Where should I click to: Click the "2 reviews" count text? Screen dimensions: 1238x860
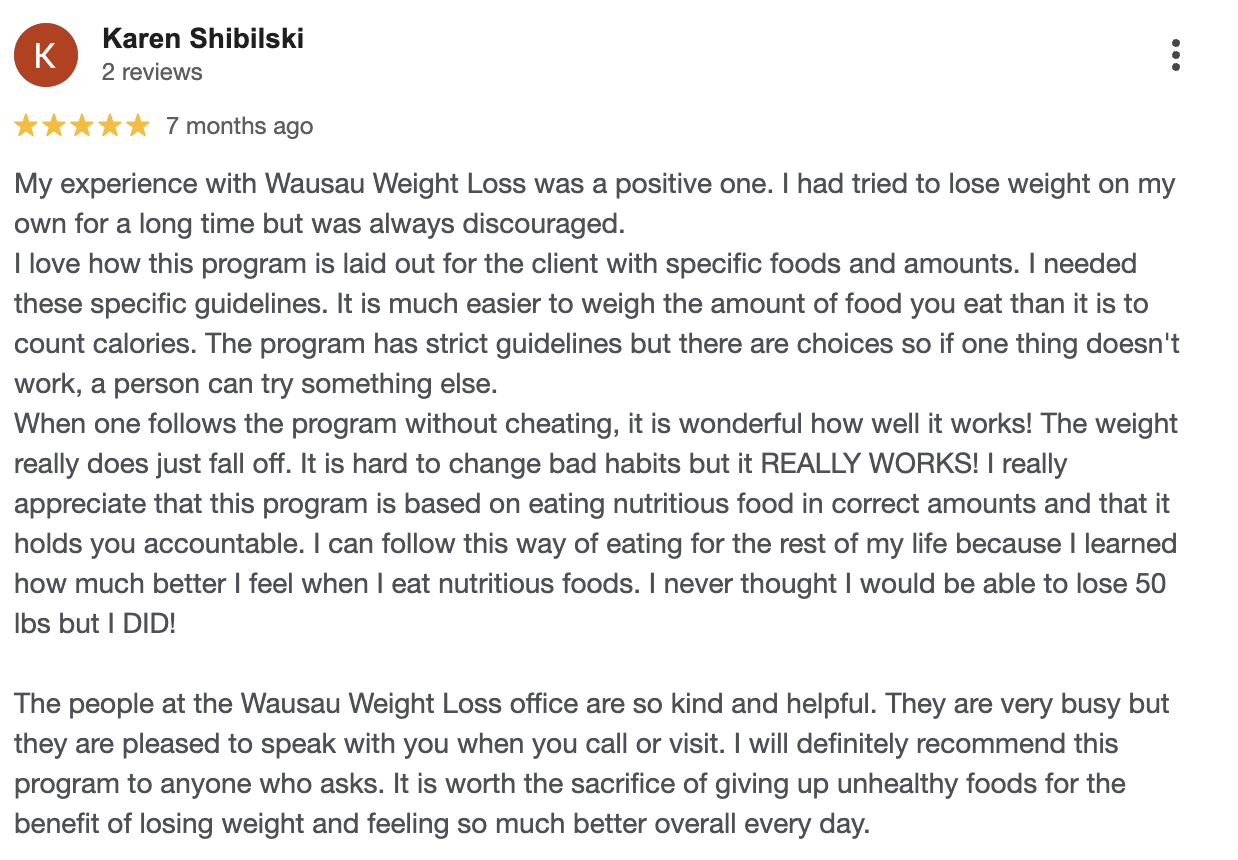152,72
